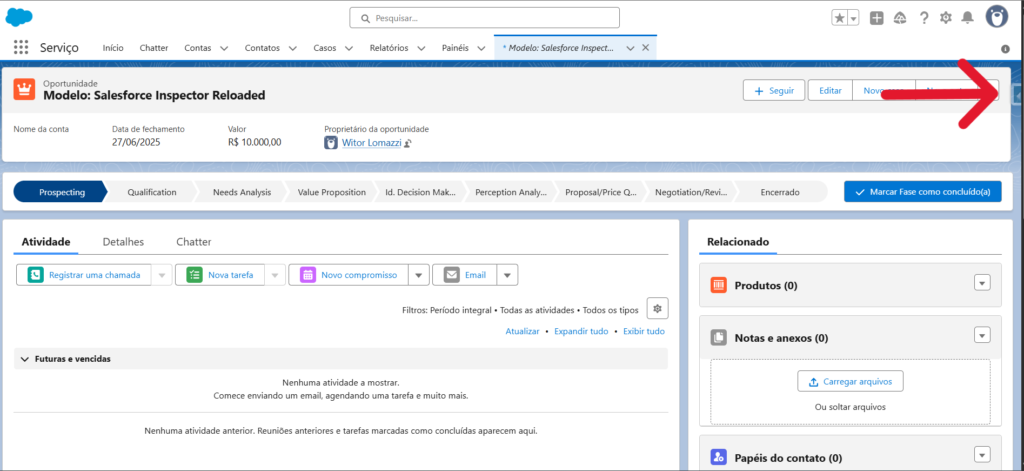Click Exibir tudo link
Image resolution: width=1024 pixels, height=471 pixels.
tap(644, 331)
